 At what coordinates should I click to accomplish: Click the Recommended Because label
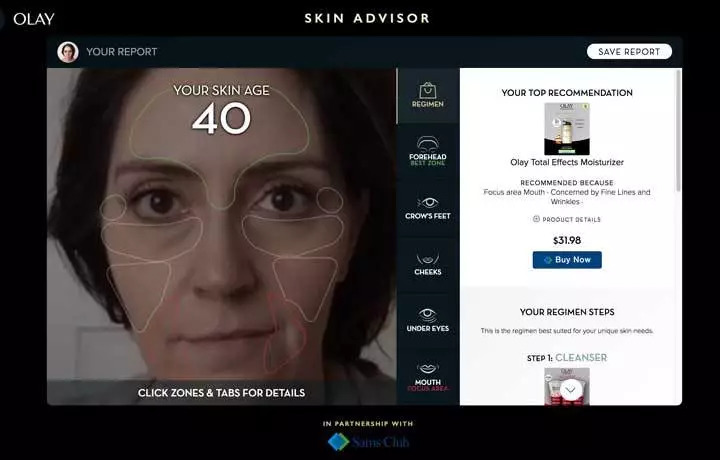coord(567,183)
